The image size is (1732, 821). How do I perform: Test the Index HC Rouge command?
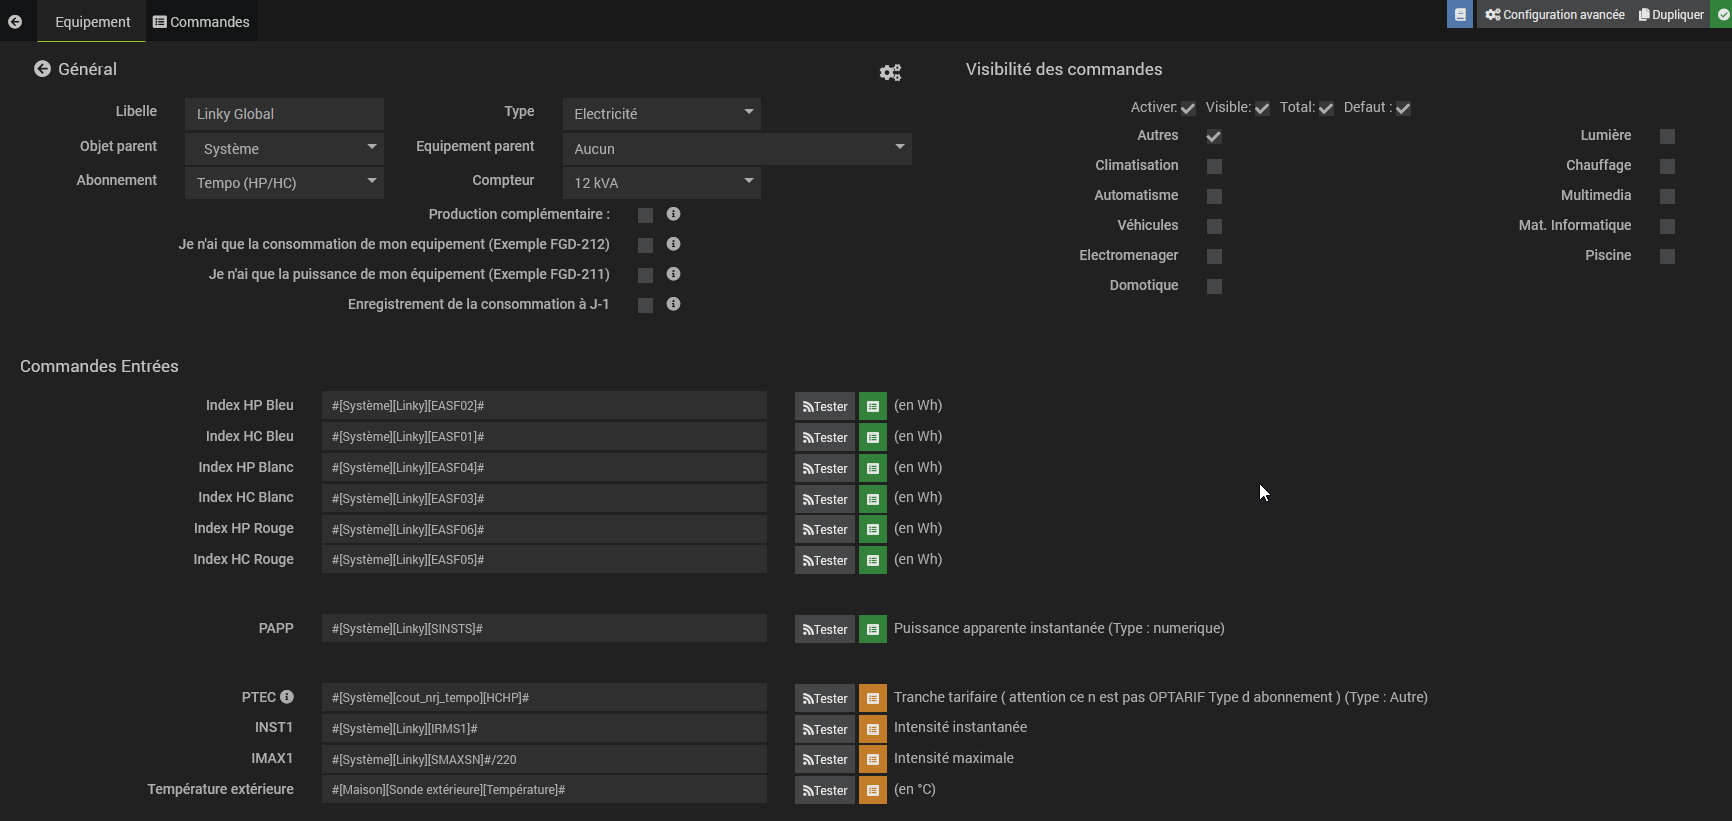pyautogui.click(x=825, y=560)
